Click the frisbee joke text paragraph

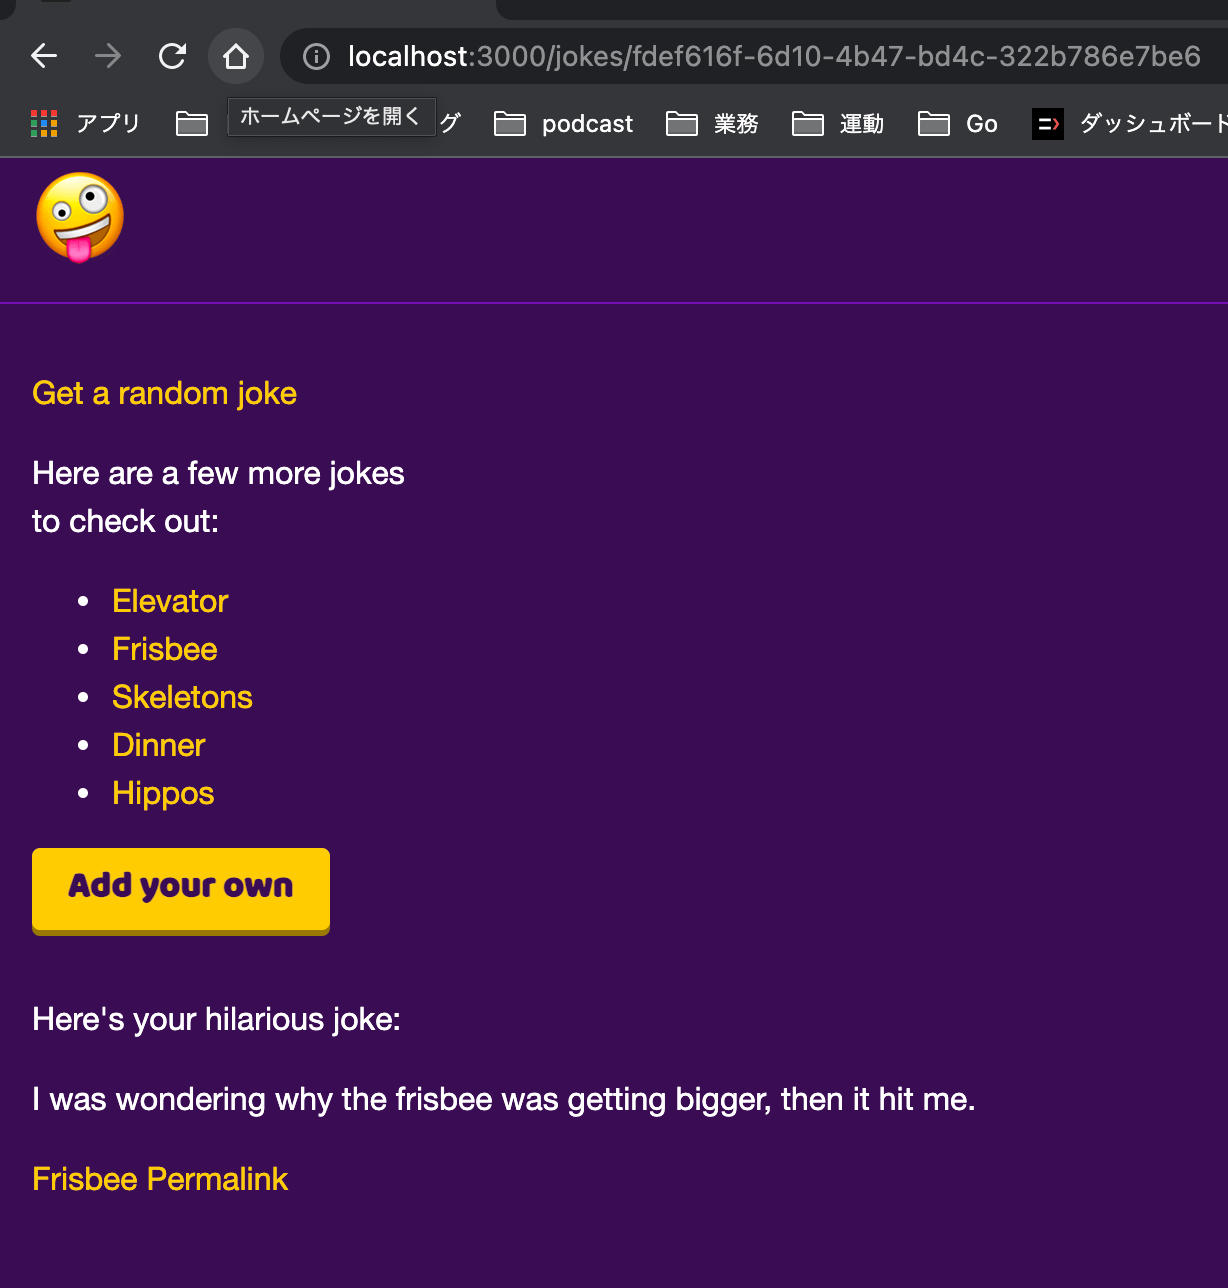[503, 1099]
